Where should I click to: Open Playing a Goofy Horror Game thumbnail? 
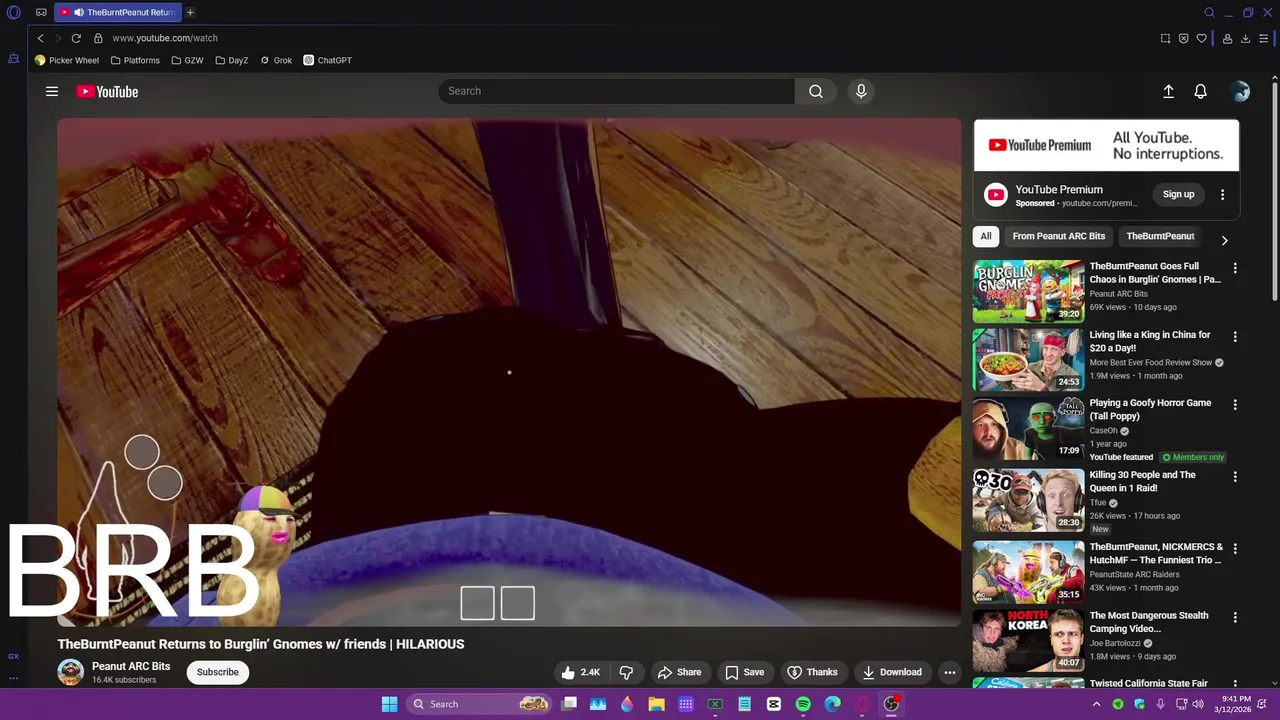click(1028, 428)
